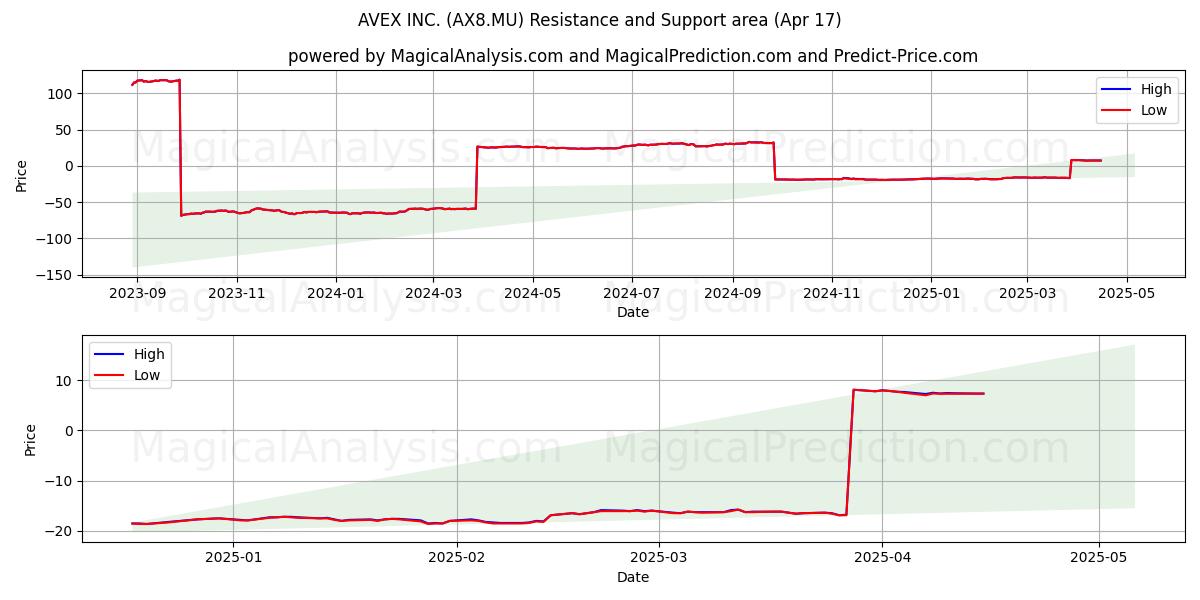Click the '2025-04' tick label on the bottom chart
This screenshot has width=1200, height=600.
pyautogui.click(x=881, y=559)
